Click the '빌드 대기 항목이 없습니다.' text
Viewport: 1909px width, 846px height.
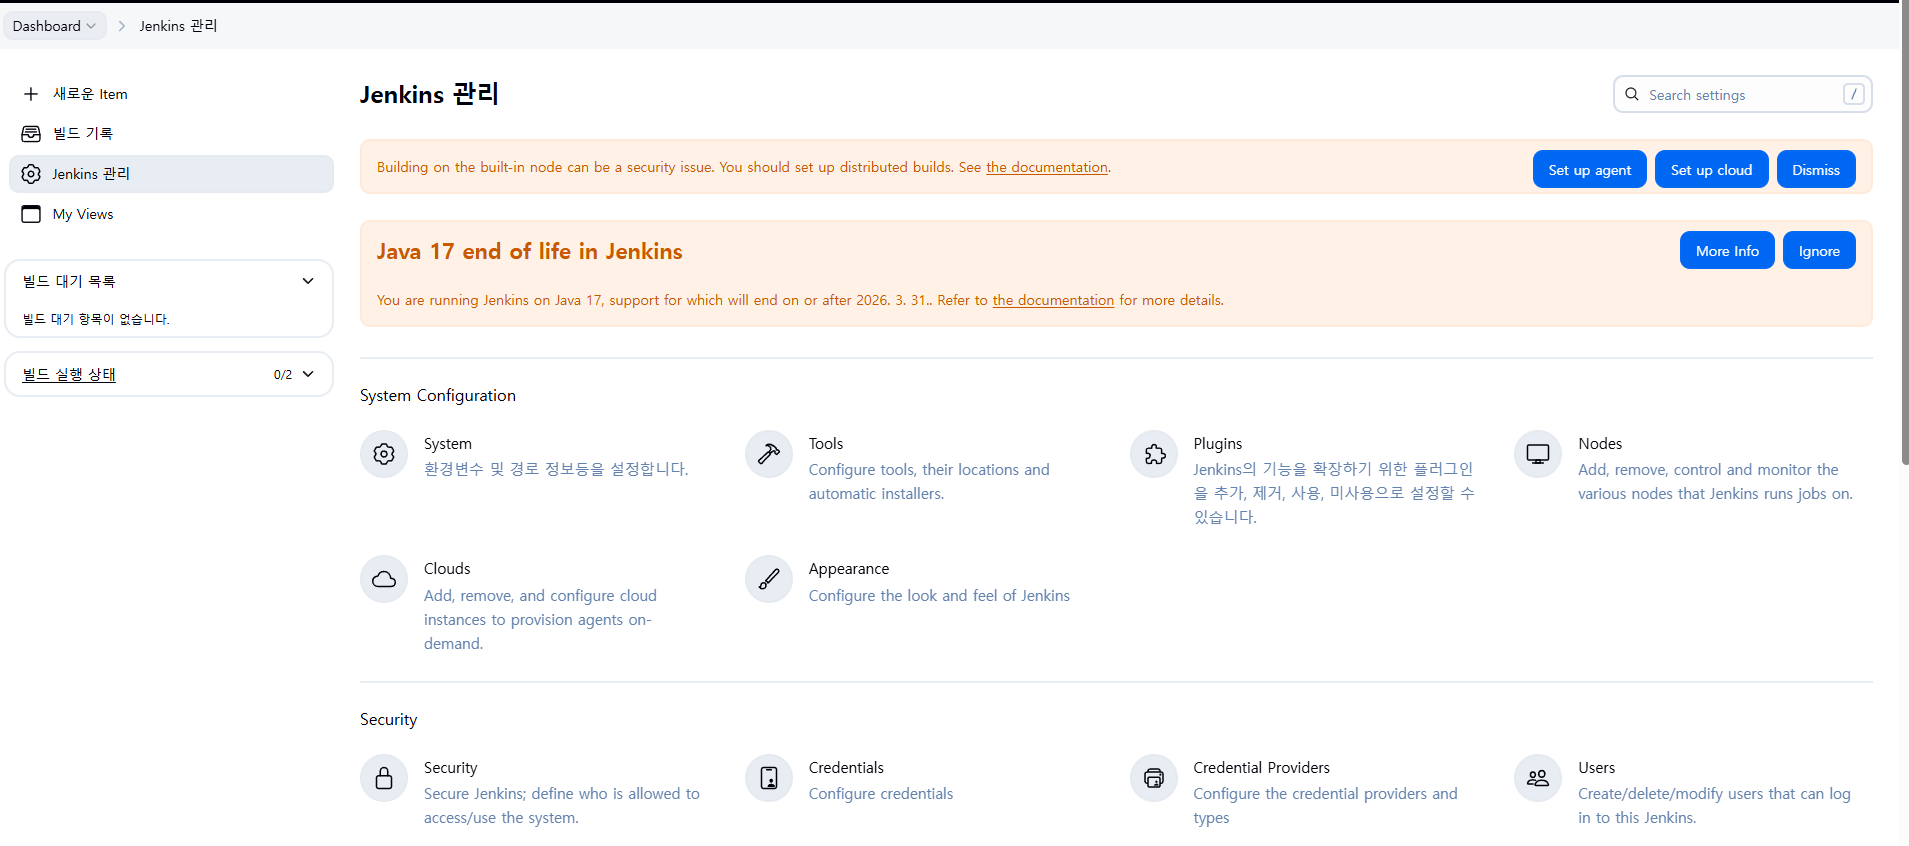96,319
